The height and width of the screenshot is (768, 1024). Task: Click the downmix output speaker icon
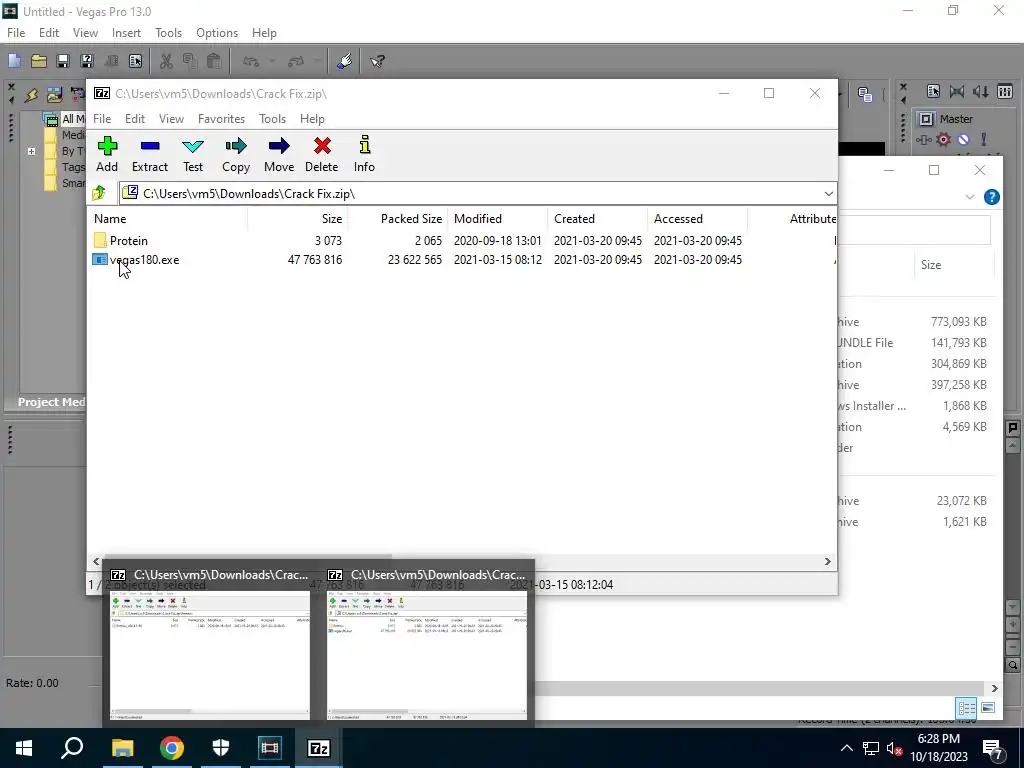point(957,92)
